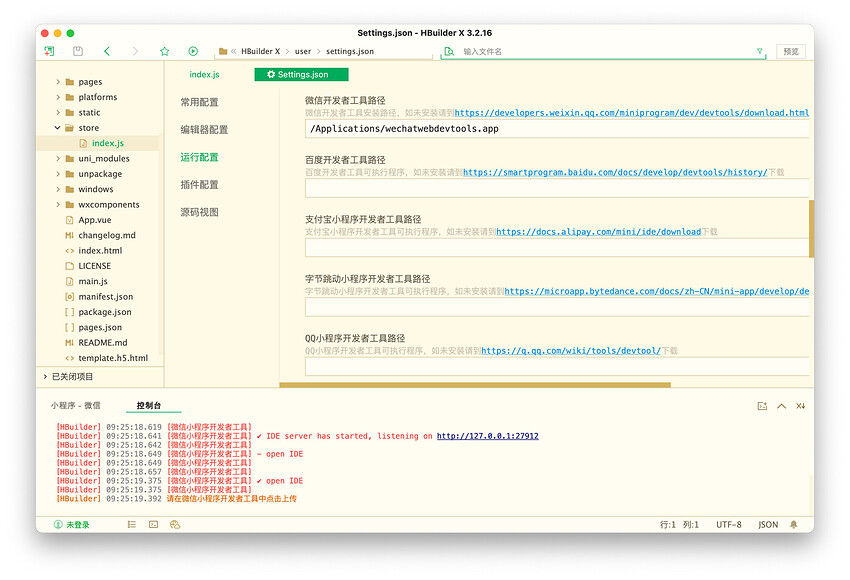The width and height of the screenshot is (850, 580).
Task: Open the developers.weixin.qq.com download link
Action: coord(632,113)
